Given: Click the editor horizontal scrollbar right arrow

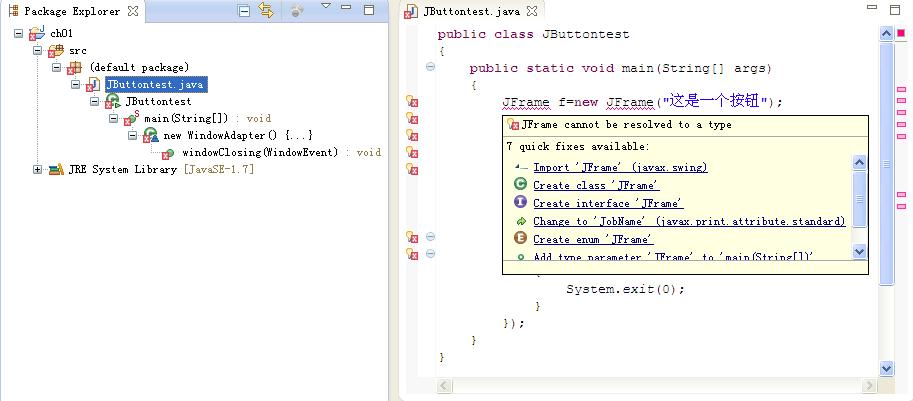Looking at the screenshot, I should pyautogui.click(x=870, y=385).
